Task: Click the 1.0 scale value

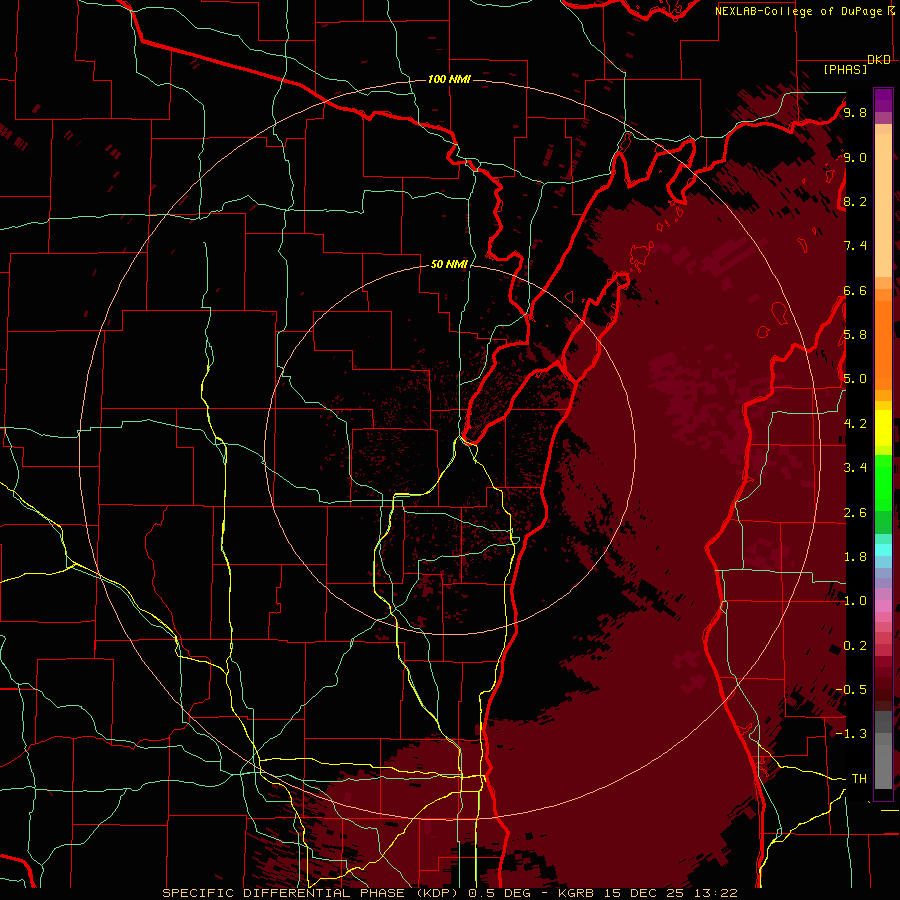Action: 855,601
